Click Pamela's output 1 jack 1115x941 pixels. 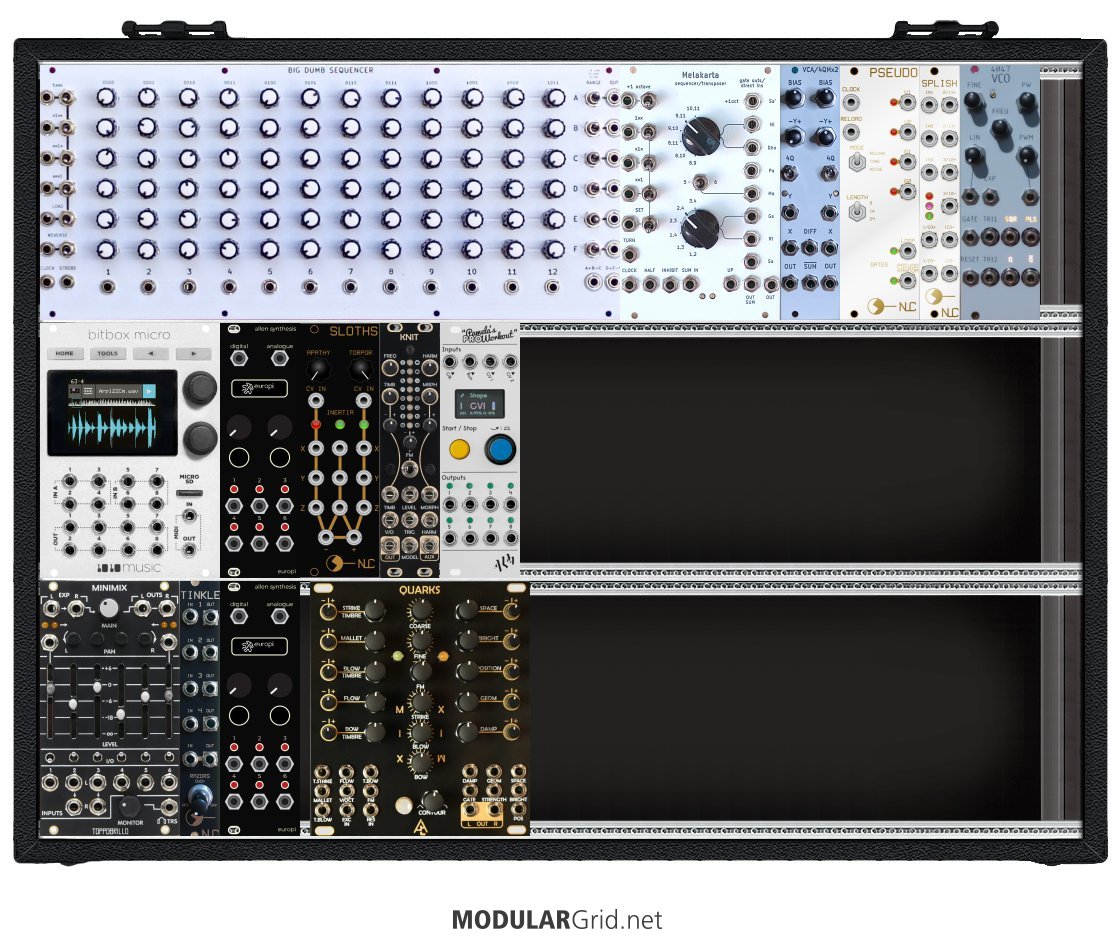click(x=449, y=505)
